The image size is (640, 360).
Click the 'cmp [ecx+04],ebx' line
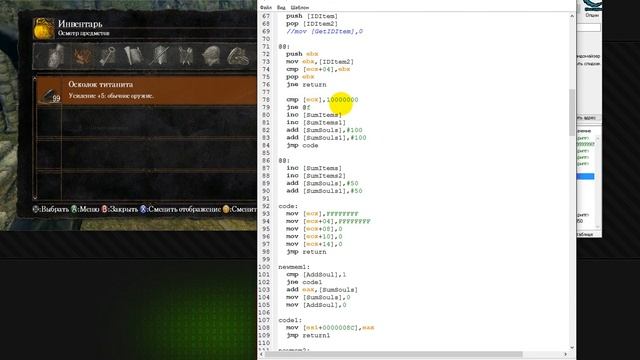click(x=318, y=69)
